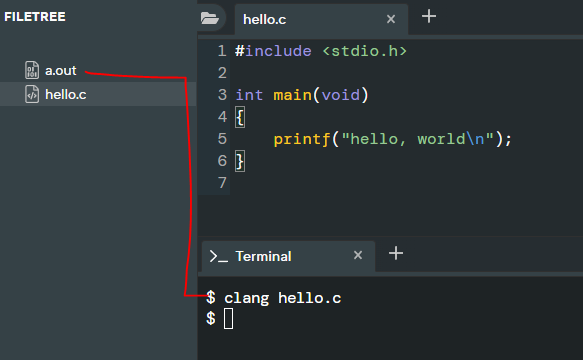Select a.out in the file tree
Image resolution: width=583 pixels, height=360 pixels.
pos(98,70)
